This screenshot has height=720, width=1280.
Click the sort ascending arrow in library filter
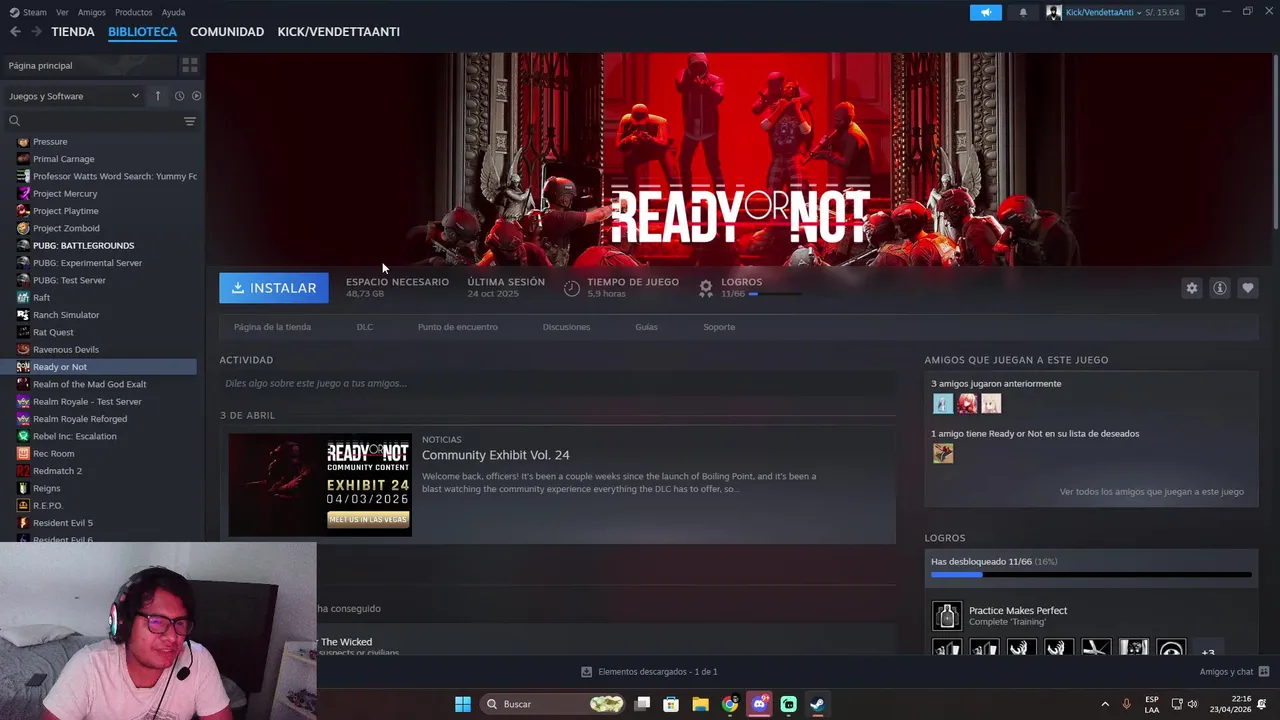(157, 96)
